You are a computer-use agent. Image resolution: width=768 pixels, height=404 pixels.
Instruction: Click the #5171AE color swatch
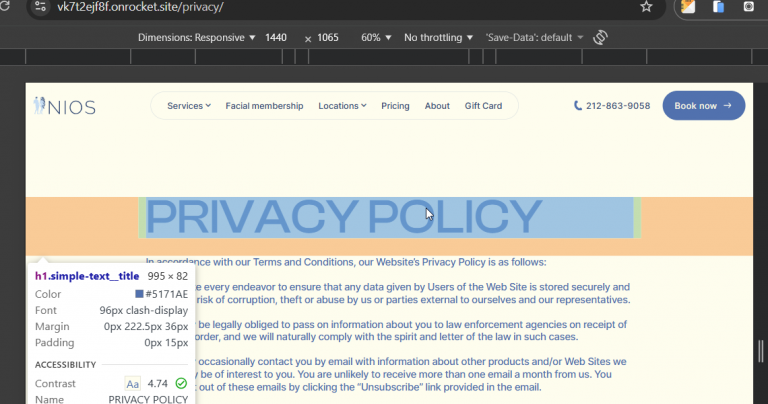click(139, 294)
